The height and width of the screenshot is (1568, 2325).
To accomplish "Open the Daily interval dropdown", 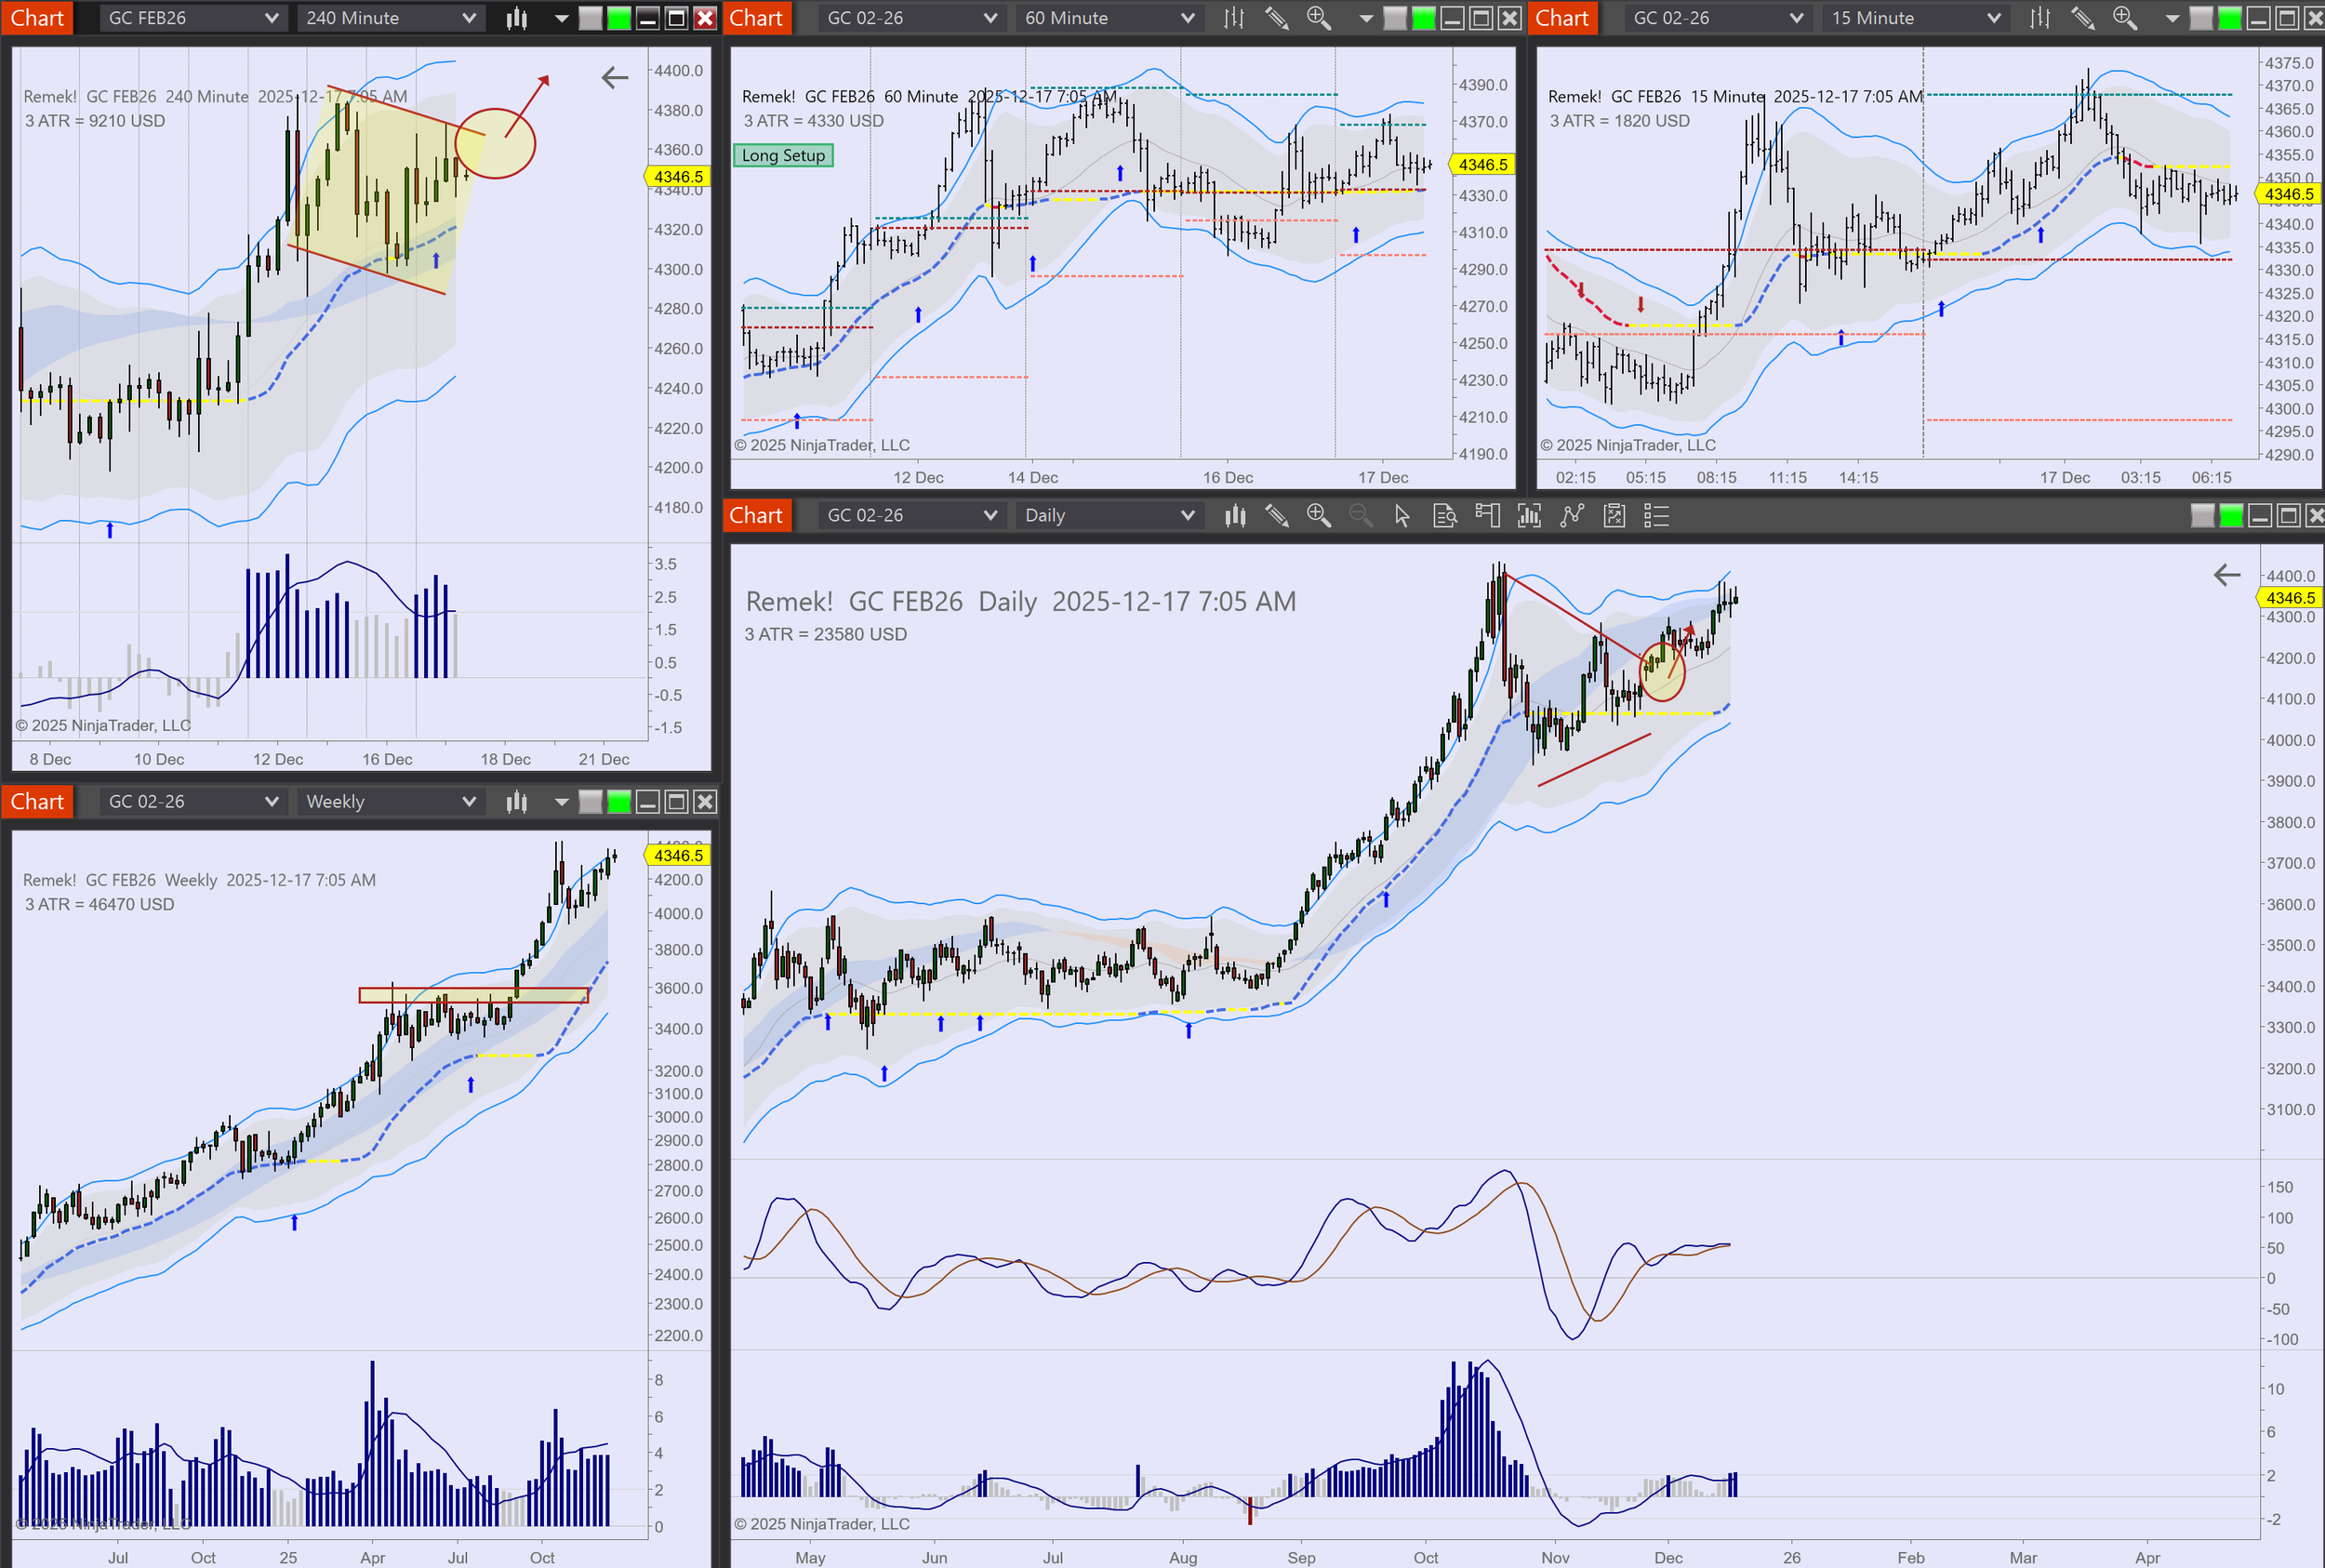I will pyautogui.click(x=1108, y=516).
